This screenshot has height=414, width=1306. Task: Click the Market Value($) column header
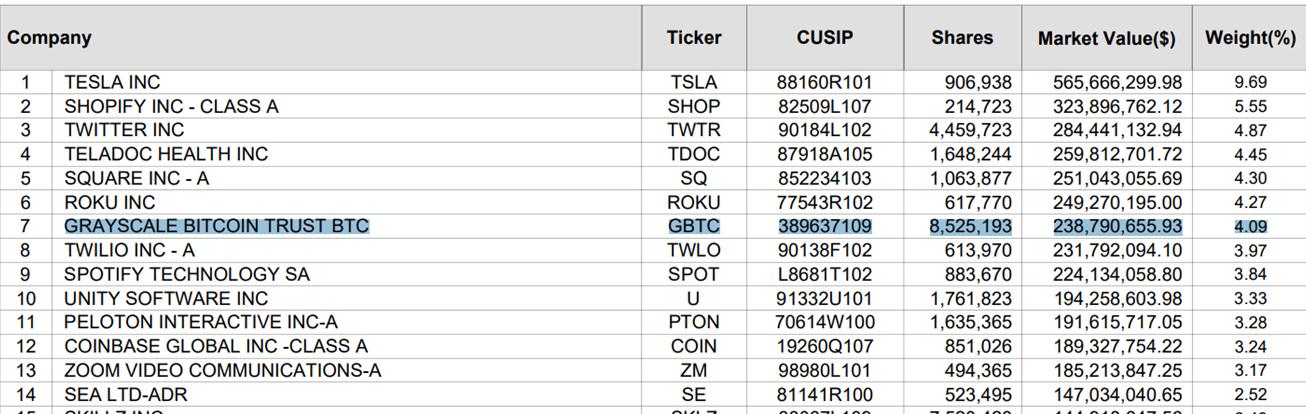pos(1106,39)
